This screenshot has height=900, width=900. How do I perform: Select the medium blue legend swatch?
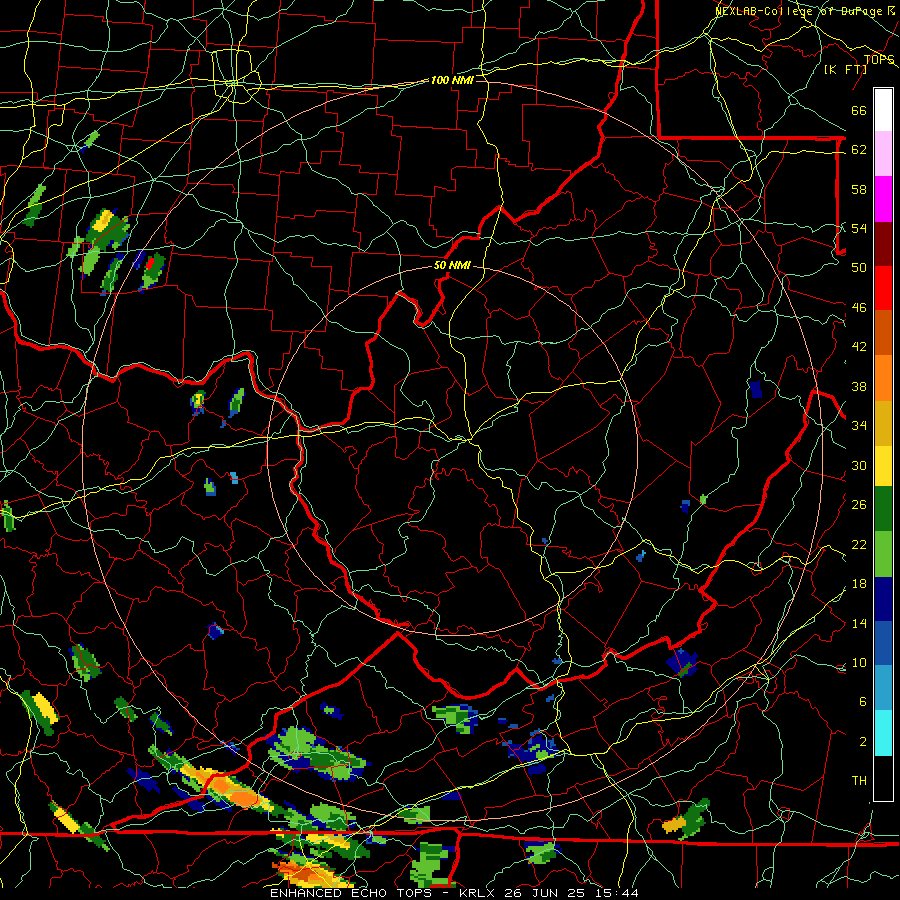[x=883, y=643]
